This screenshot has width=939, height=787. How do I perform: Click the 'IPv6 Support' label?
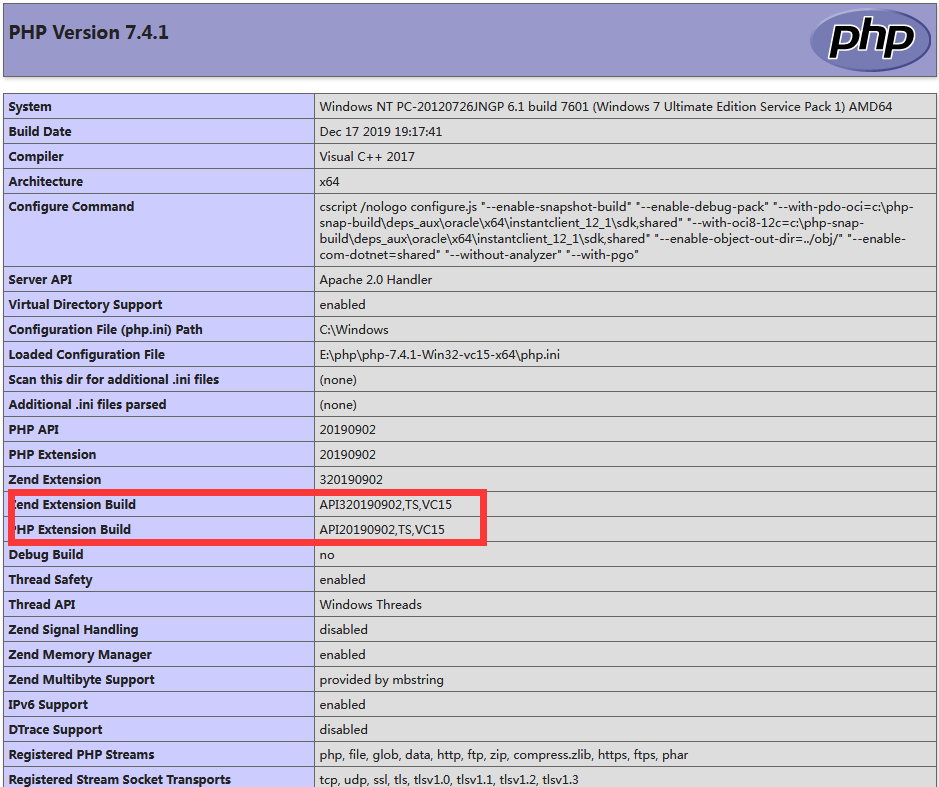tap(48, 705)
